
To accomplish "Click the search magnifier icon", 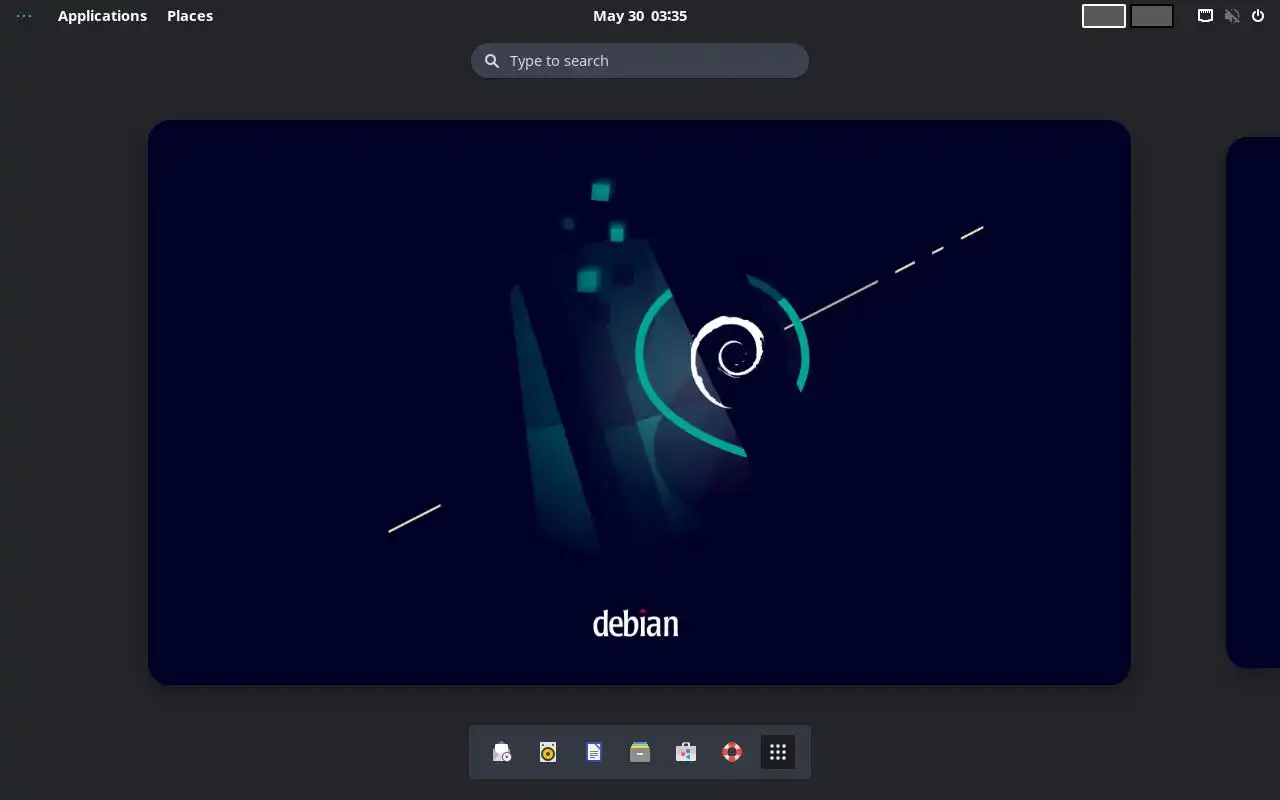I will [x=491, y=61].
